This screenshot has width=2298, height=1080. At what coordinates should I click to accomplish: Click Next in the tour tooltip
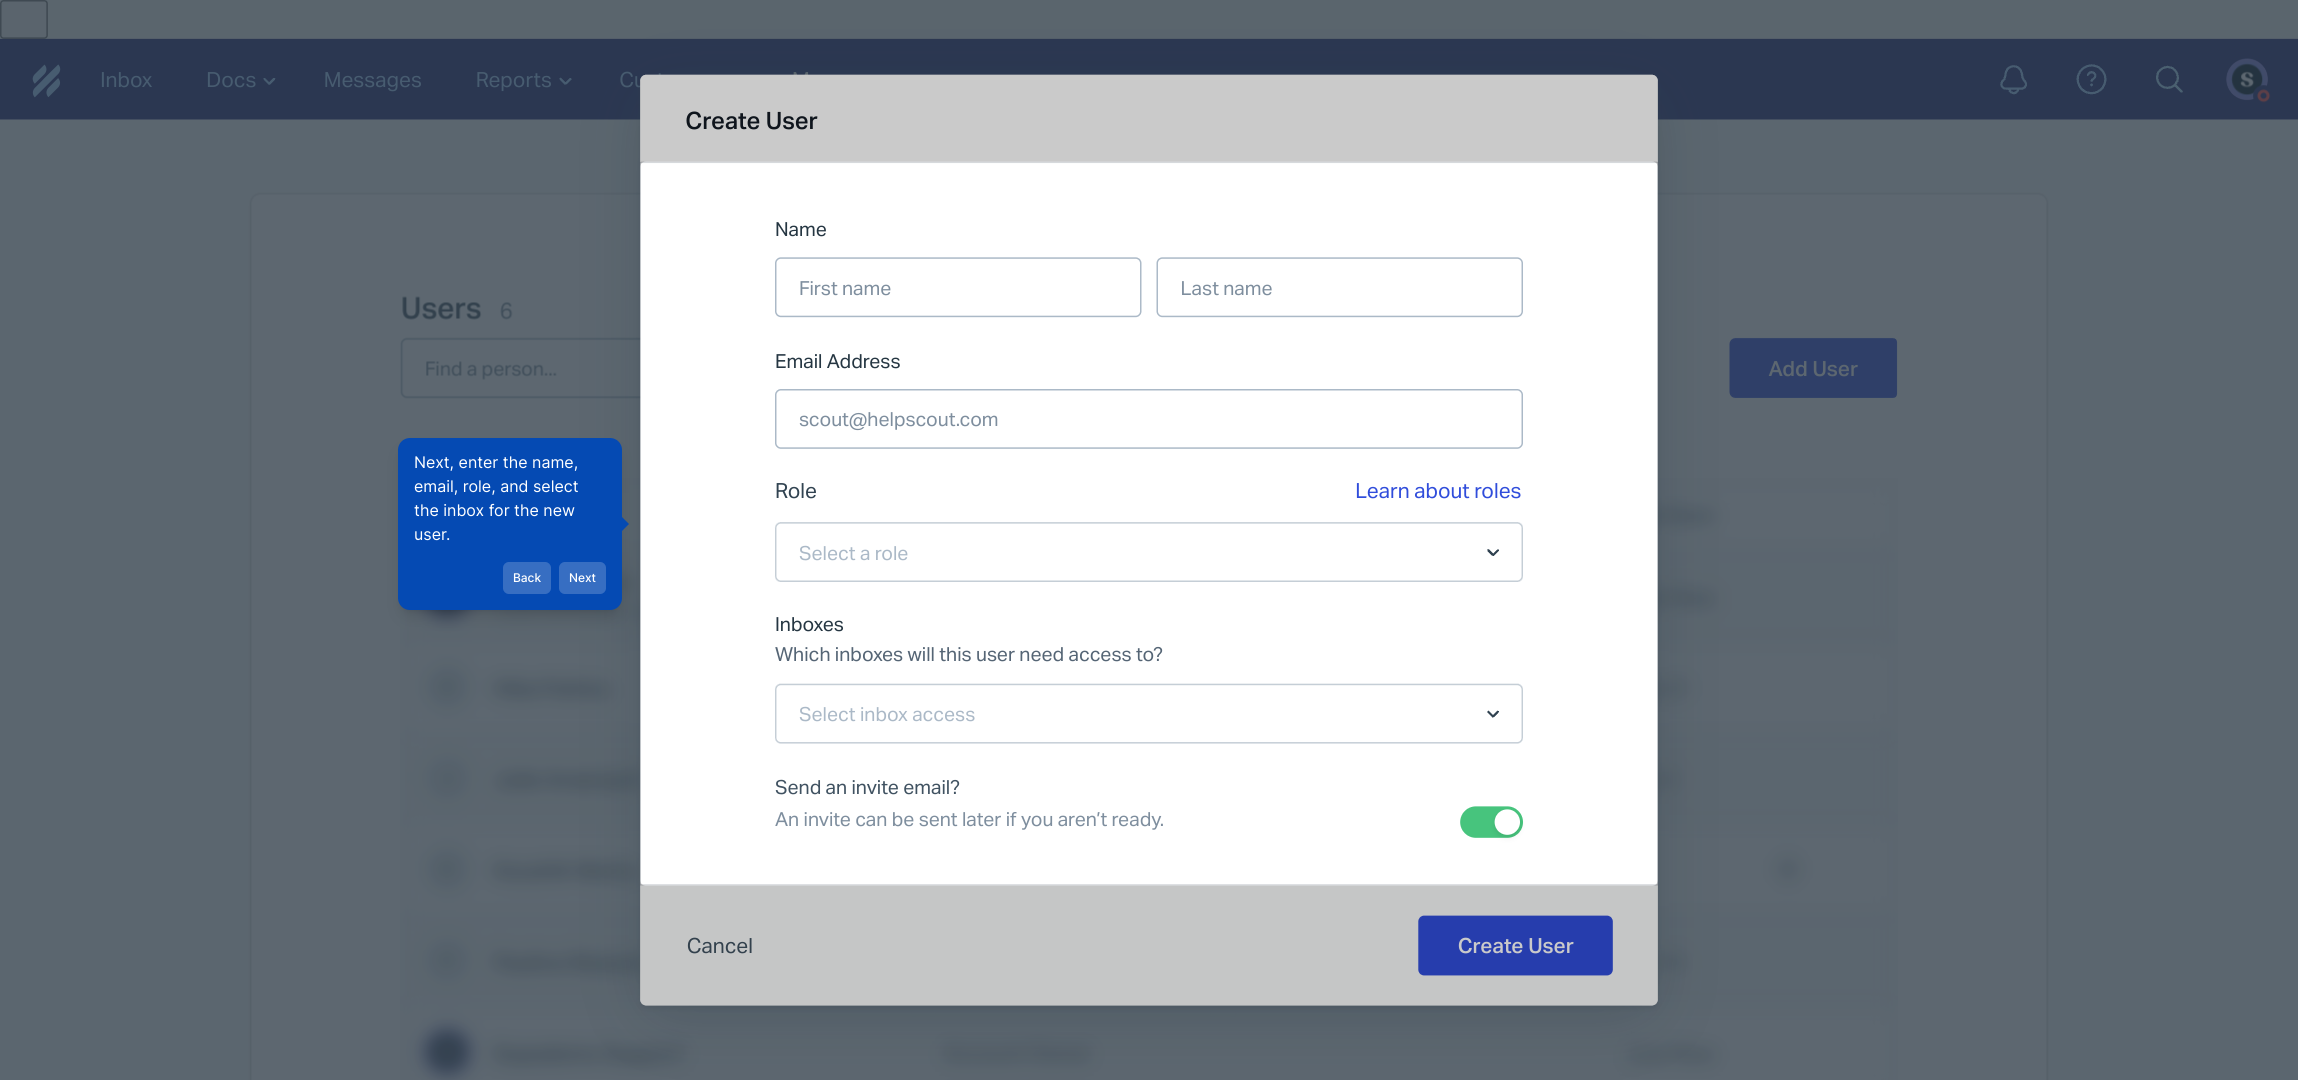click(x=582, y=578)
